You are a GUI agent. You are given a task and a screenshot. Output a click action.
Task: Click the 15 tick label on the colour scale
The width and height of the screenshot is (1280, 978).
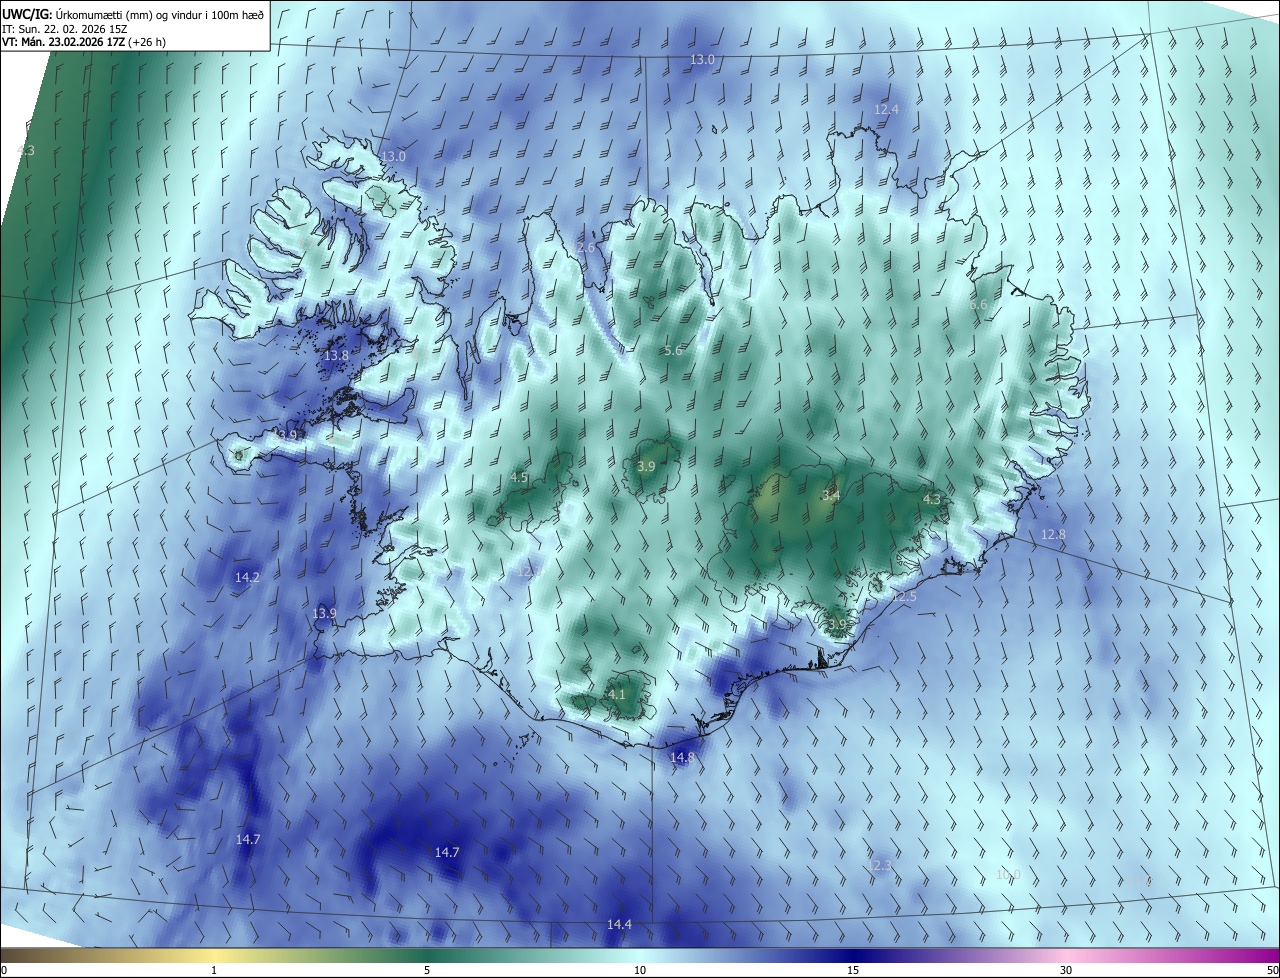coord(853,970)
